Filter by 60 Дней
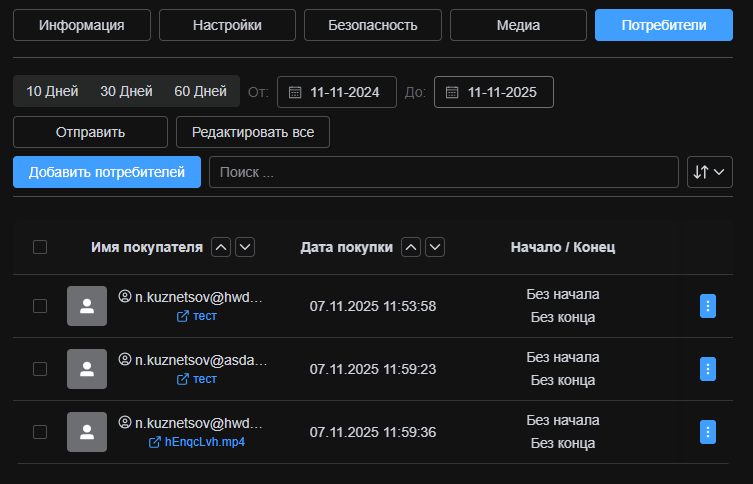Viewport: 753px width, 484px height. pos(200,91)
